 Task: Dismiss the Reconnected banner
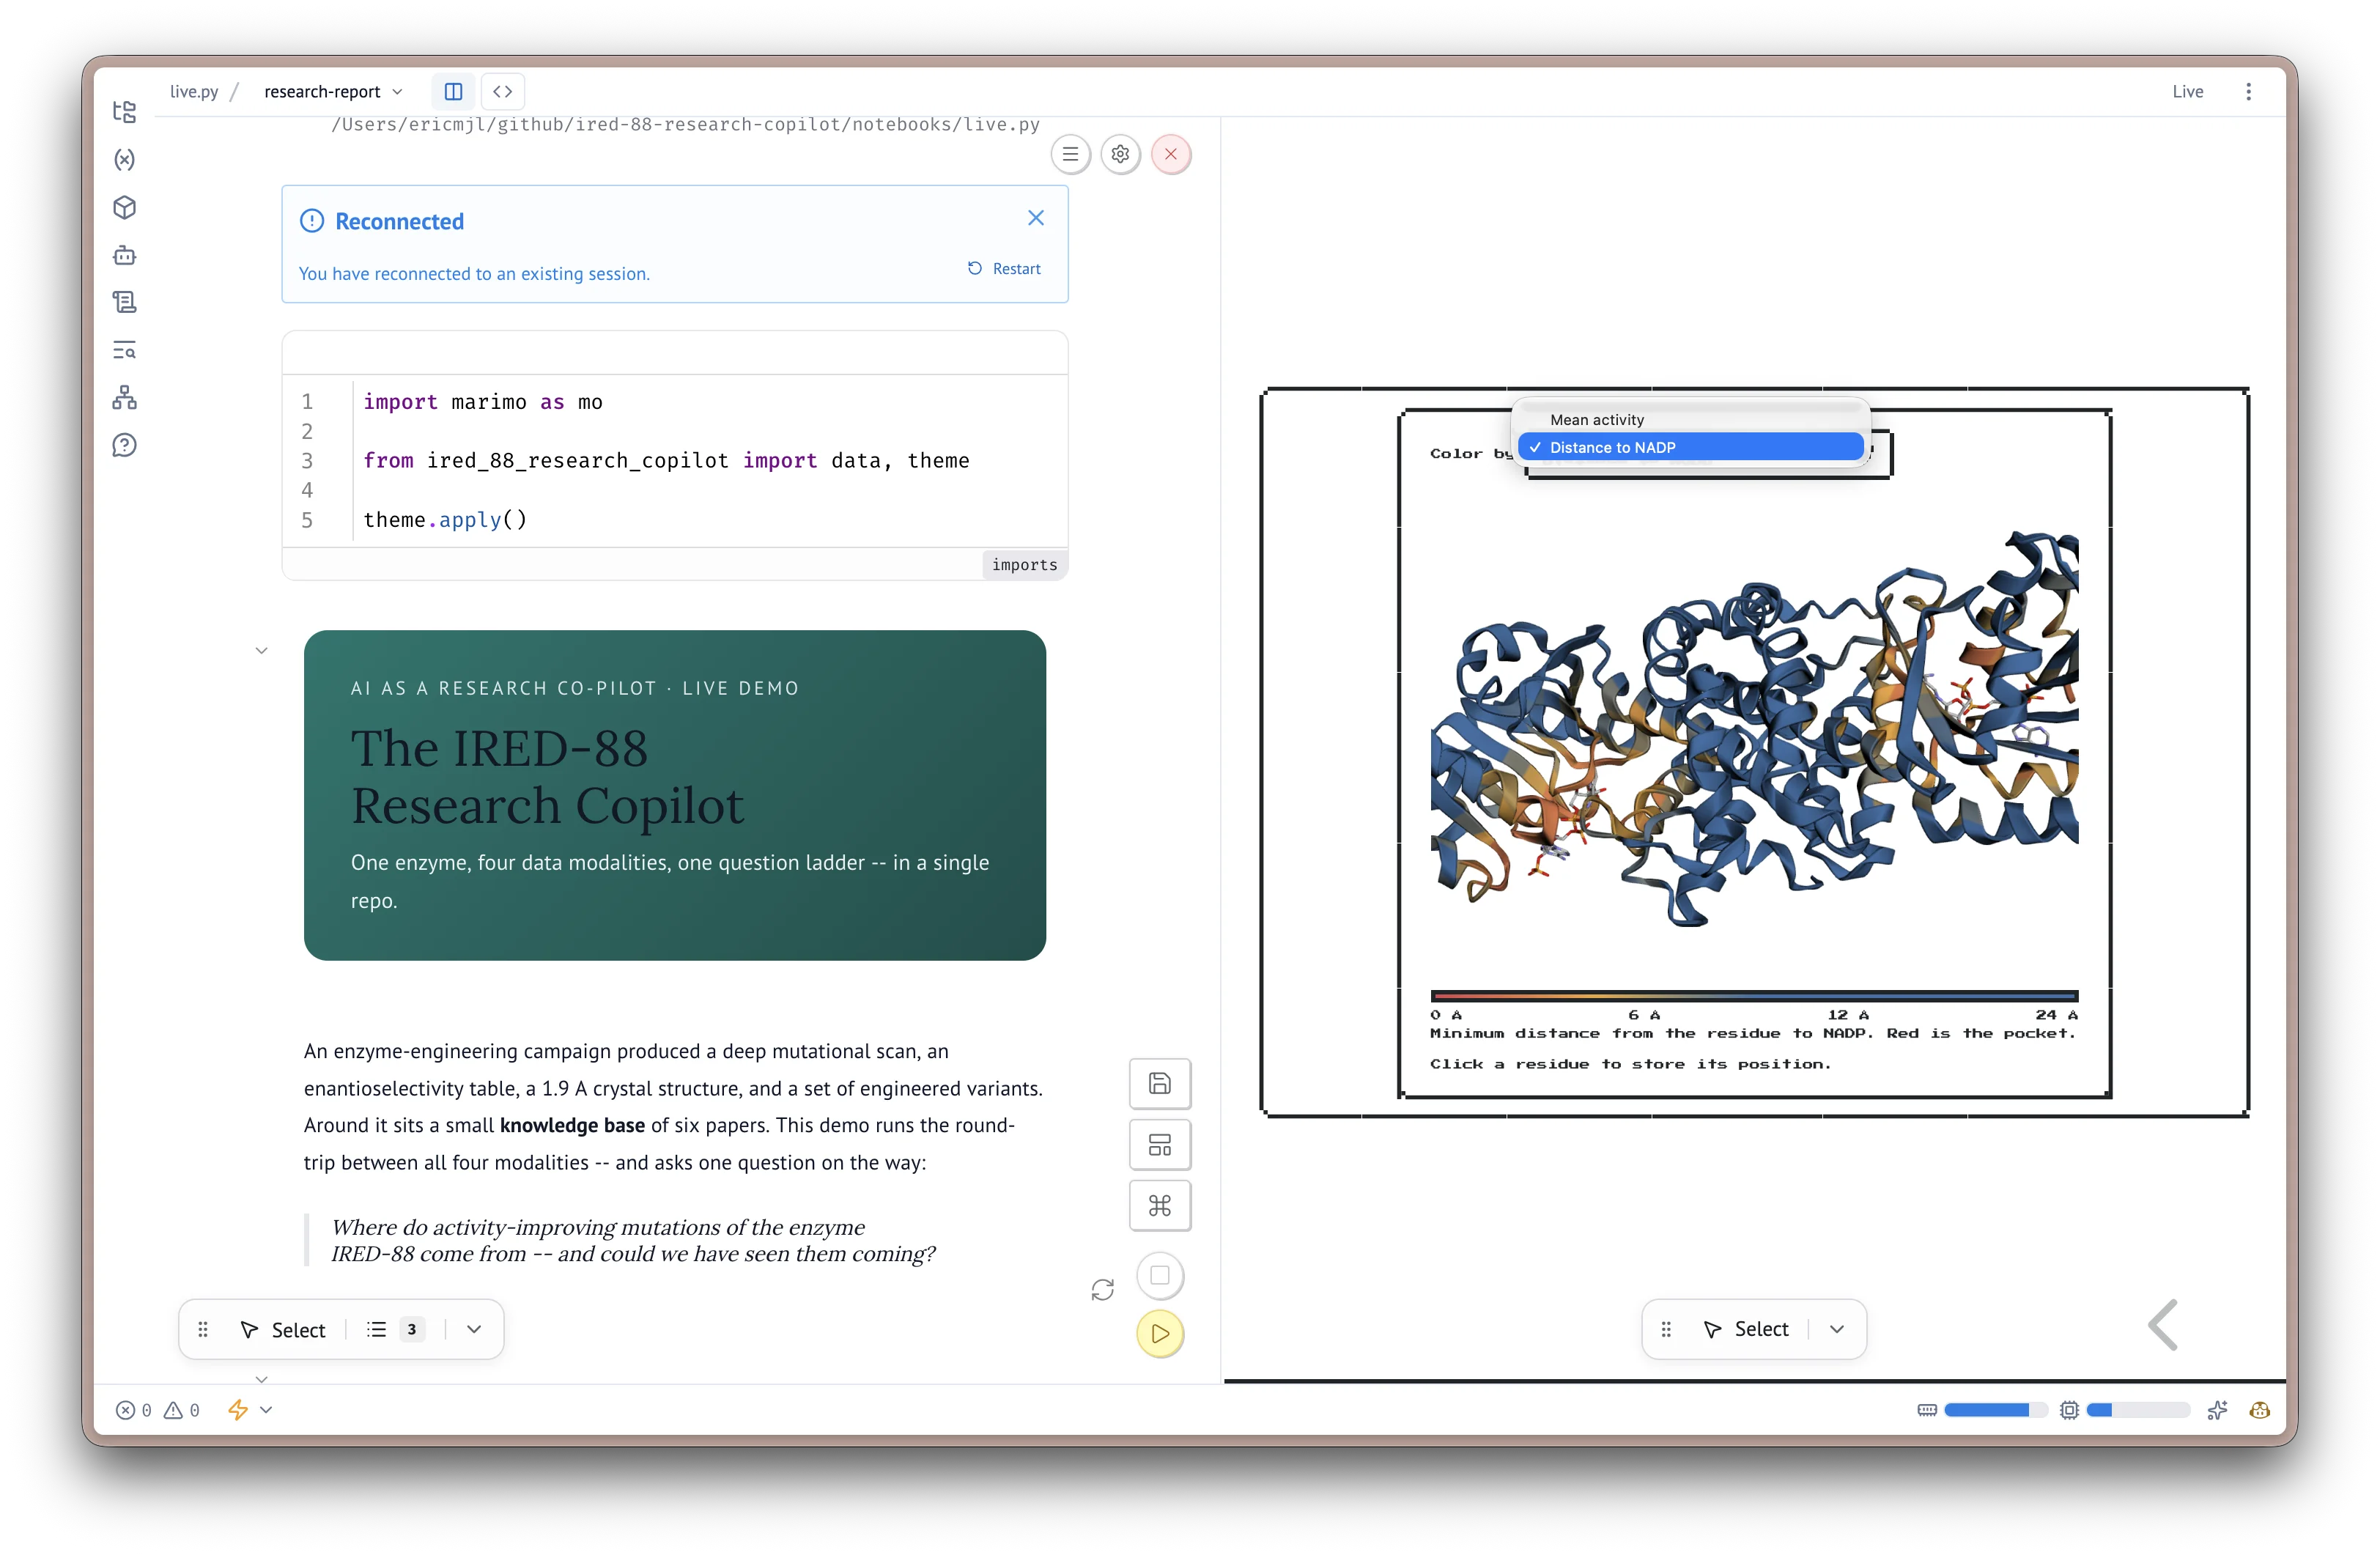coord(1036,218)
